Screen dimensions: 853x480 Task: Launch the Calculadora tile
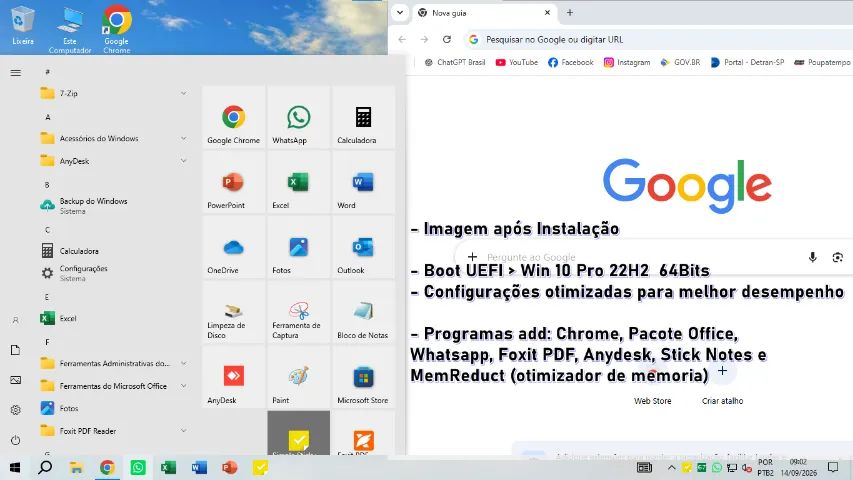[363, 117]
